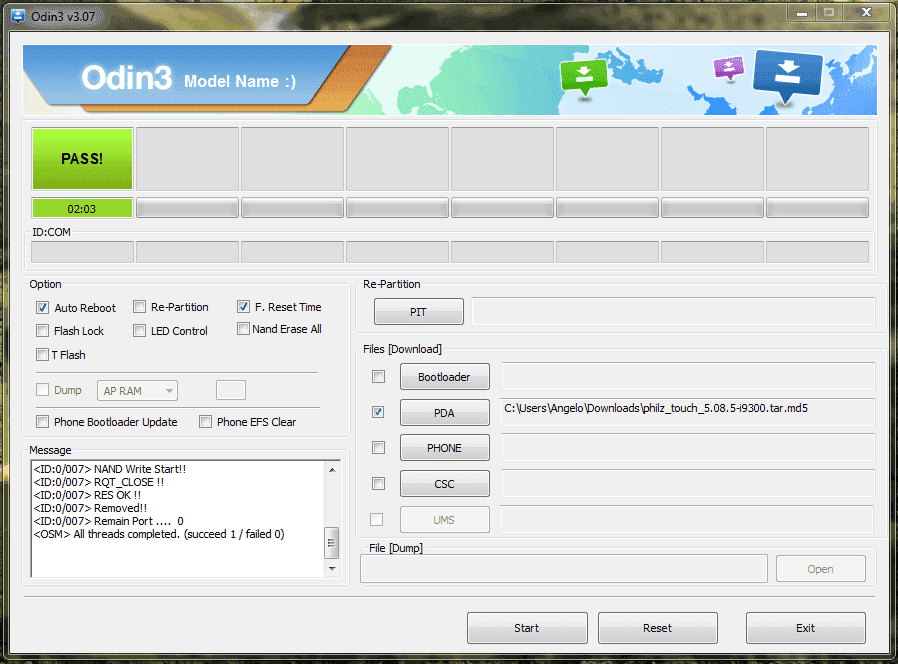This screenshot has height=664, width=898.
Task: Click 'All threads completed' log line
Action: [159, 535]
